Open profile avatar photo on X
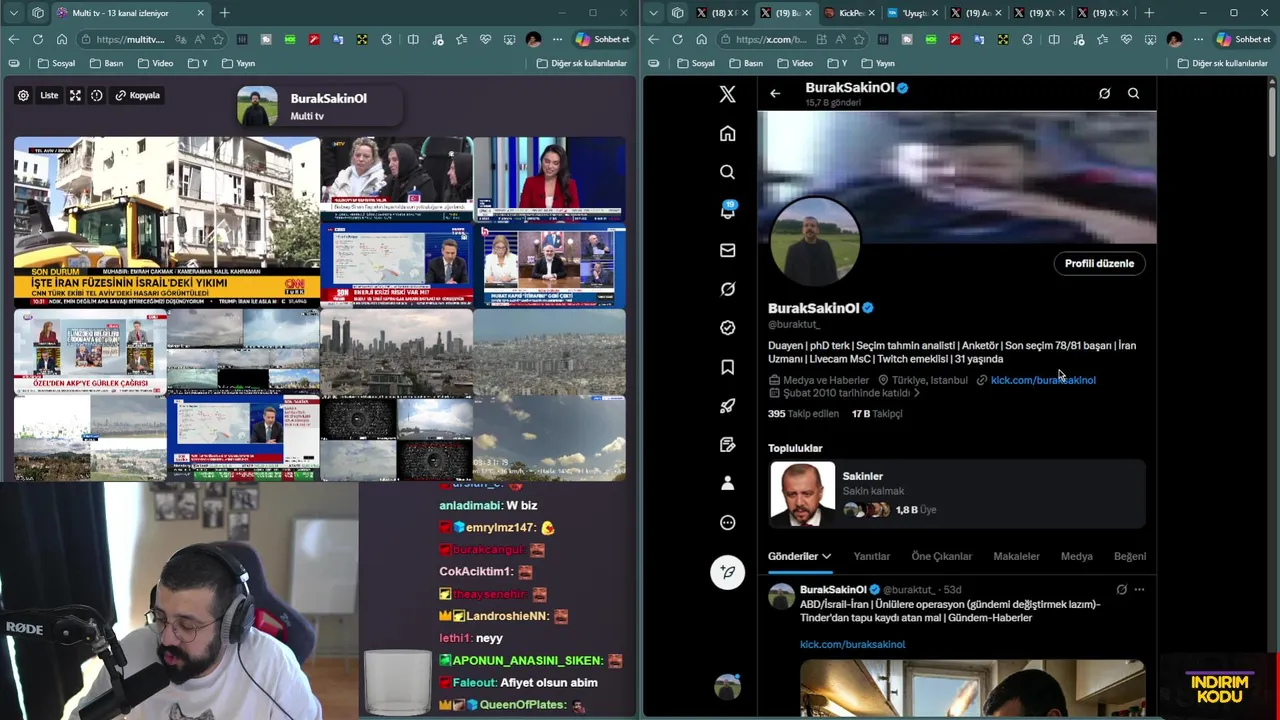Image resolution: width=1280 pixels, height=720 pixels. (x=814, y=241)
